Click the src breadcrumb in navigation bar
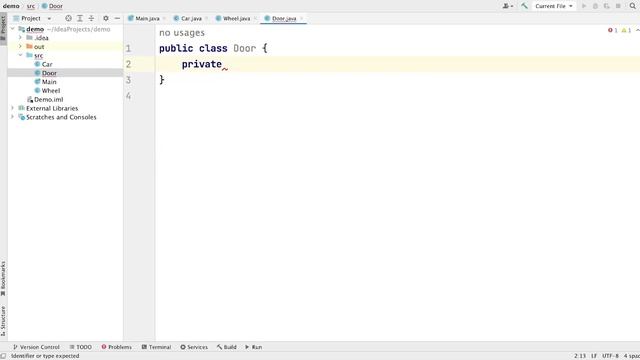 (x=31, y=6)
